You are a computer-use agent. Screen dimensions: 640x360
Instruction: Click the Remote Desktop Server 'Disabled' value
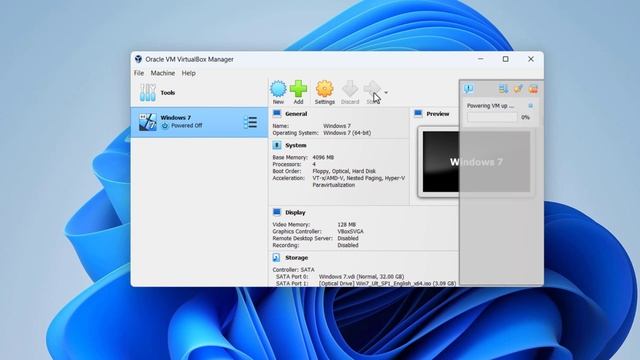[x=348, y=238]
